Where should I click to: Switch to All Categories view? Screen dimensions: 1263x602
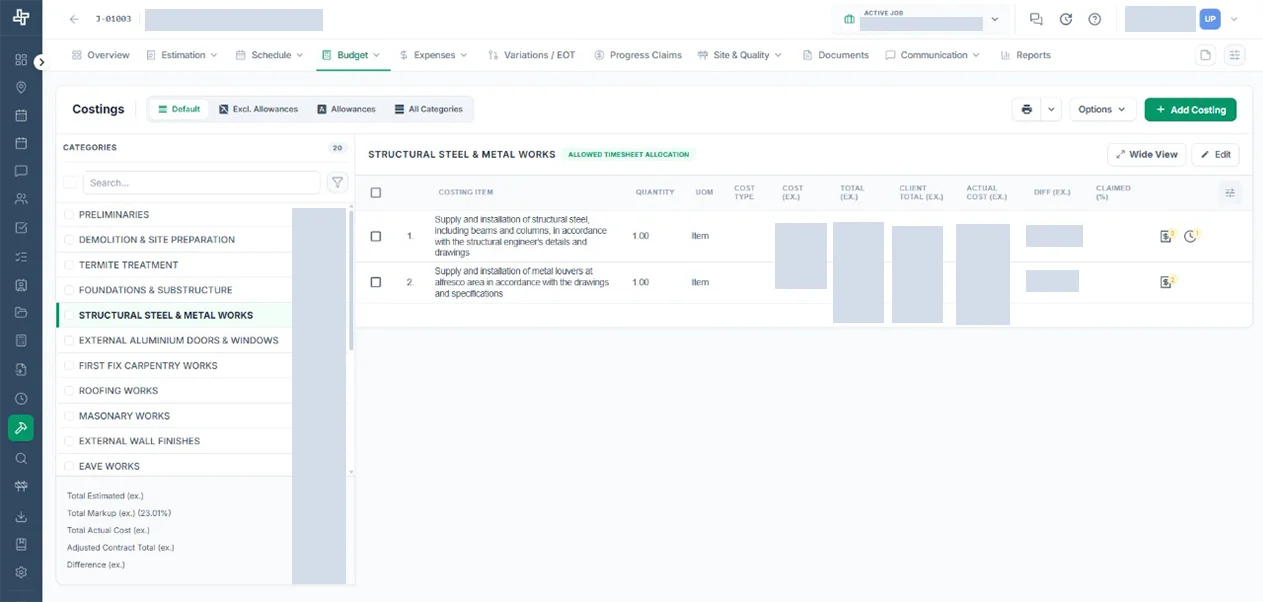click(x=428, y=109)
